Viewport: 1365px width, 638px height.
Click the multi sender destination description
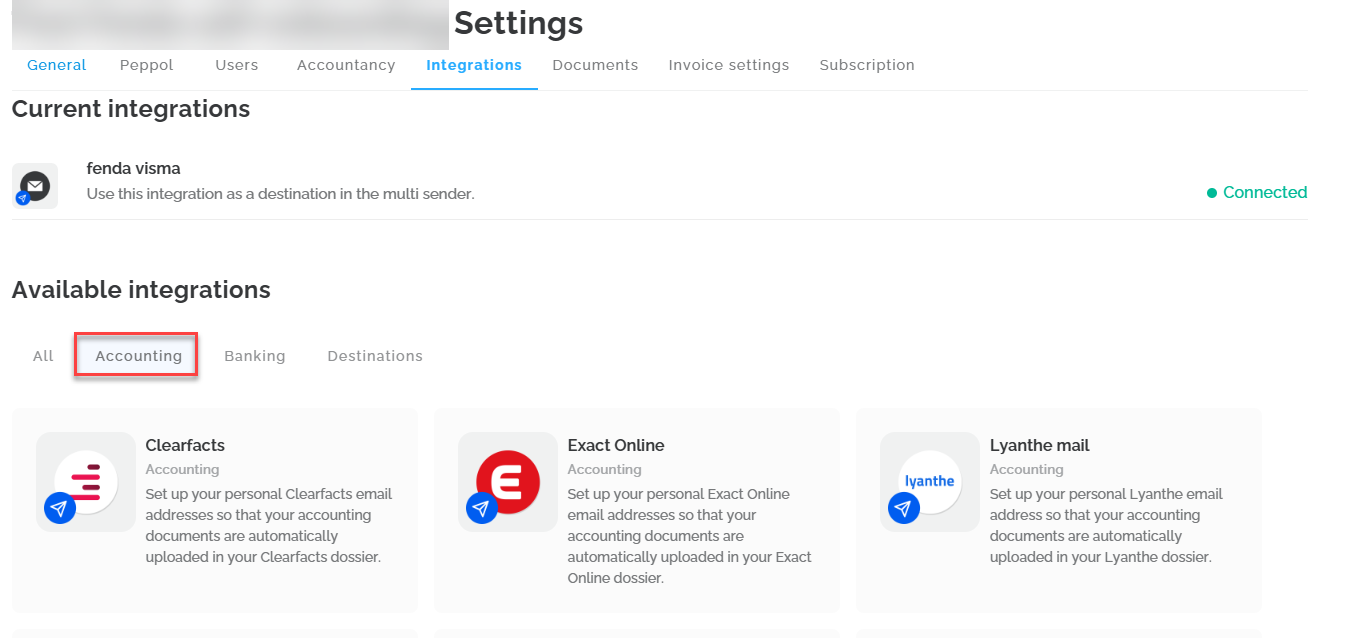[x=281, y=194]
